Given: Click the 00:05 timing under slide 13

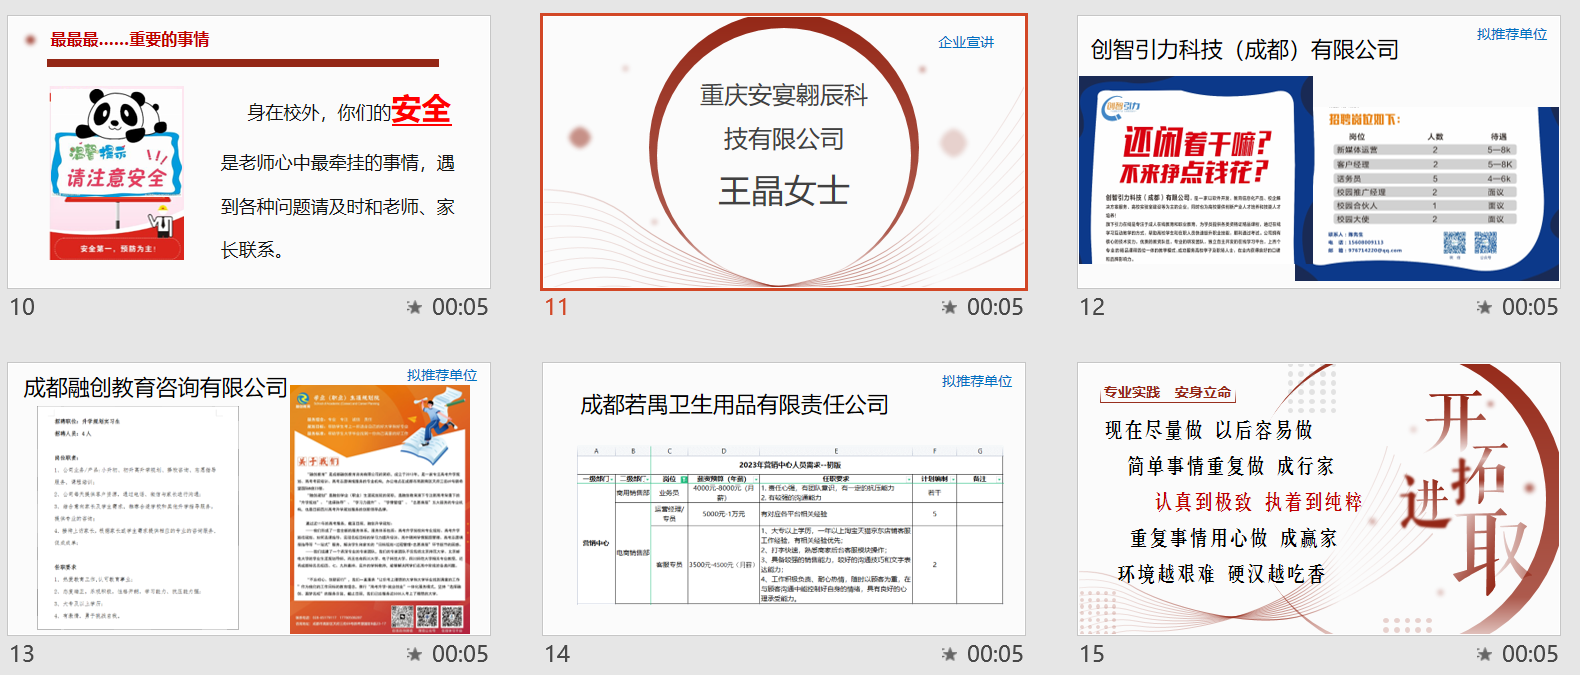Looking at the screenshot, I should coord(460,654).
